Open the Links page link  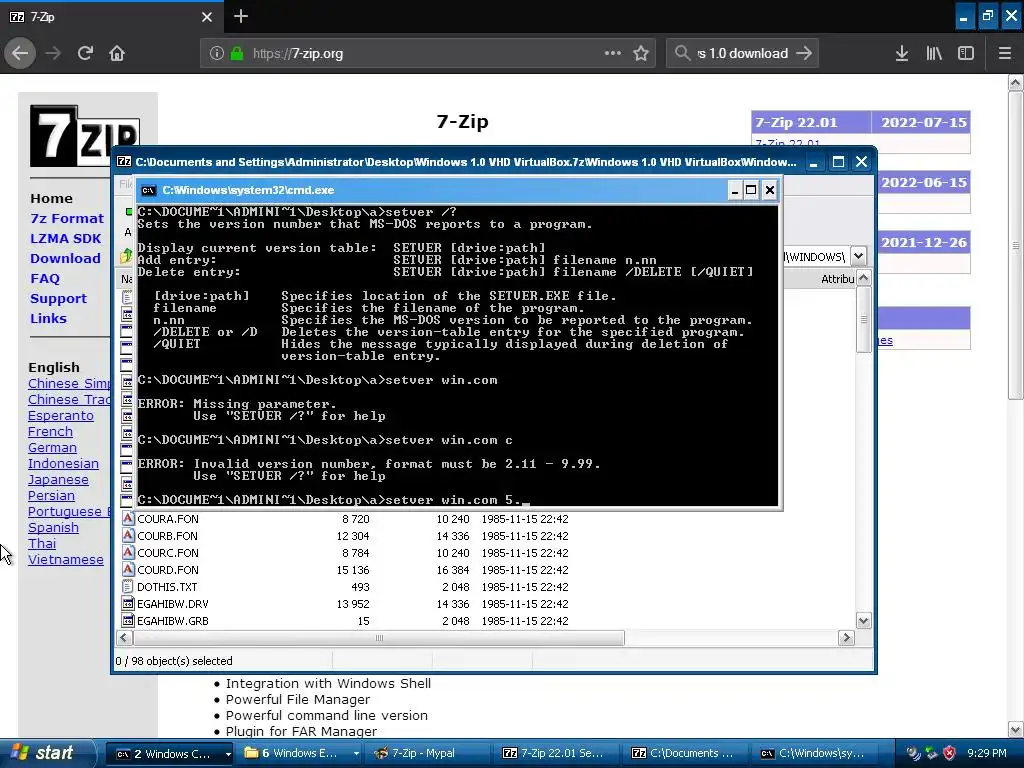pos(48,319)
